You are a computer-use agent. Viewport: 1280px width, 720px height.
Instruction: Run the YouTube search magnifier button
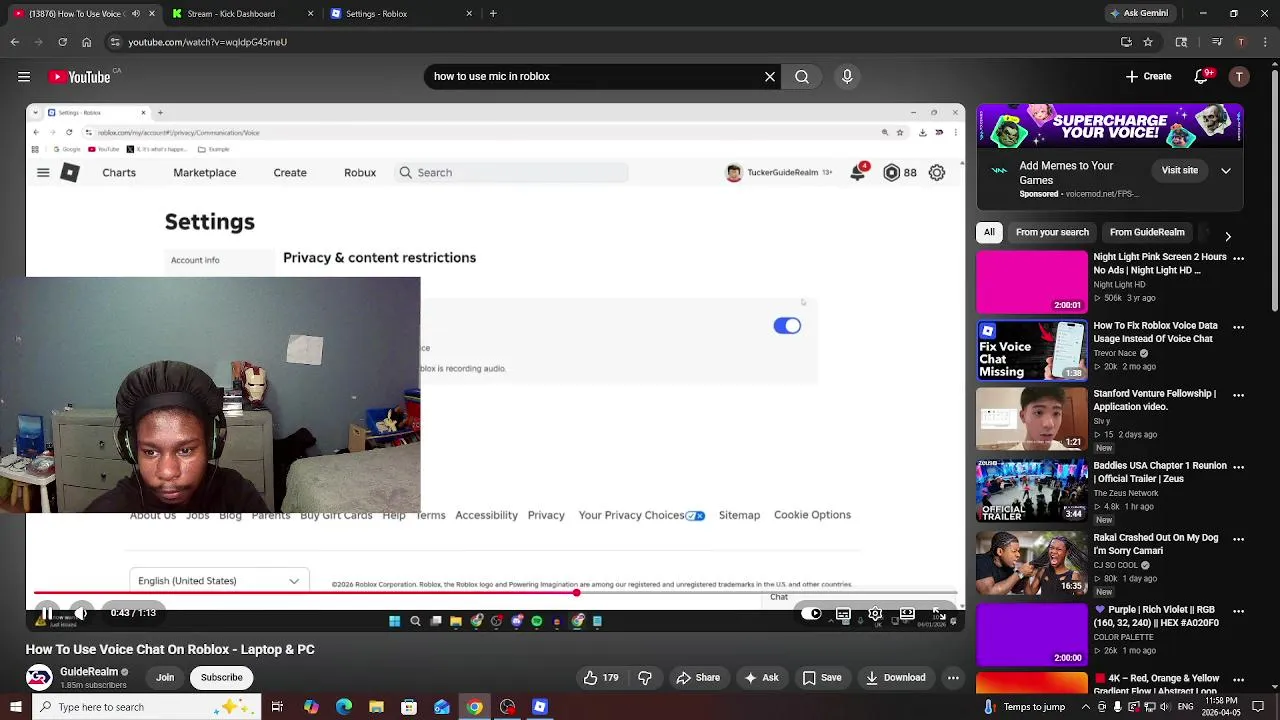click(802, 76)
